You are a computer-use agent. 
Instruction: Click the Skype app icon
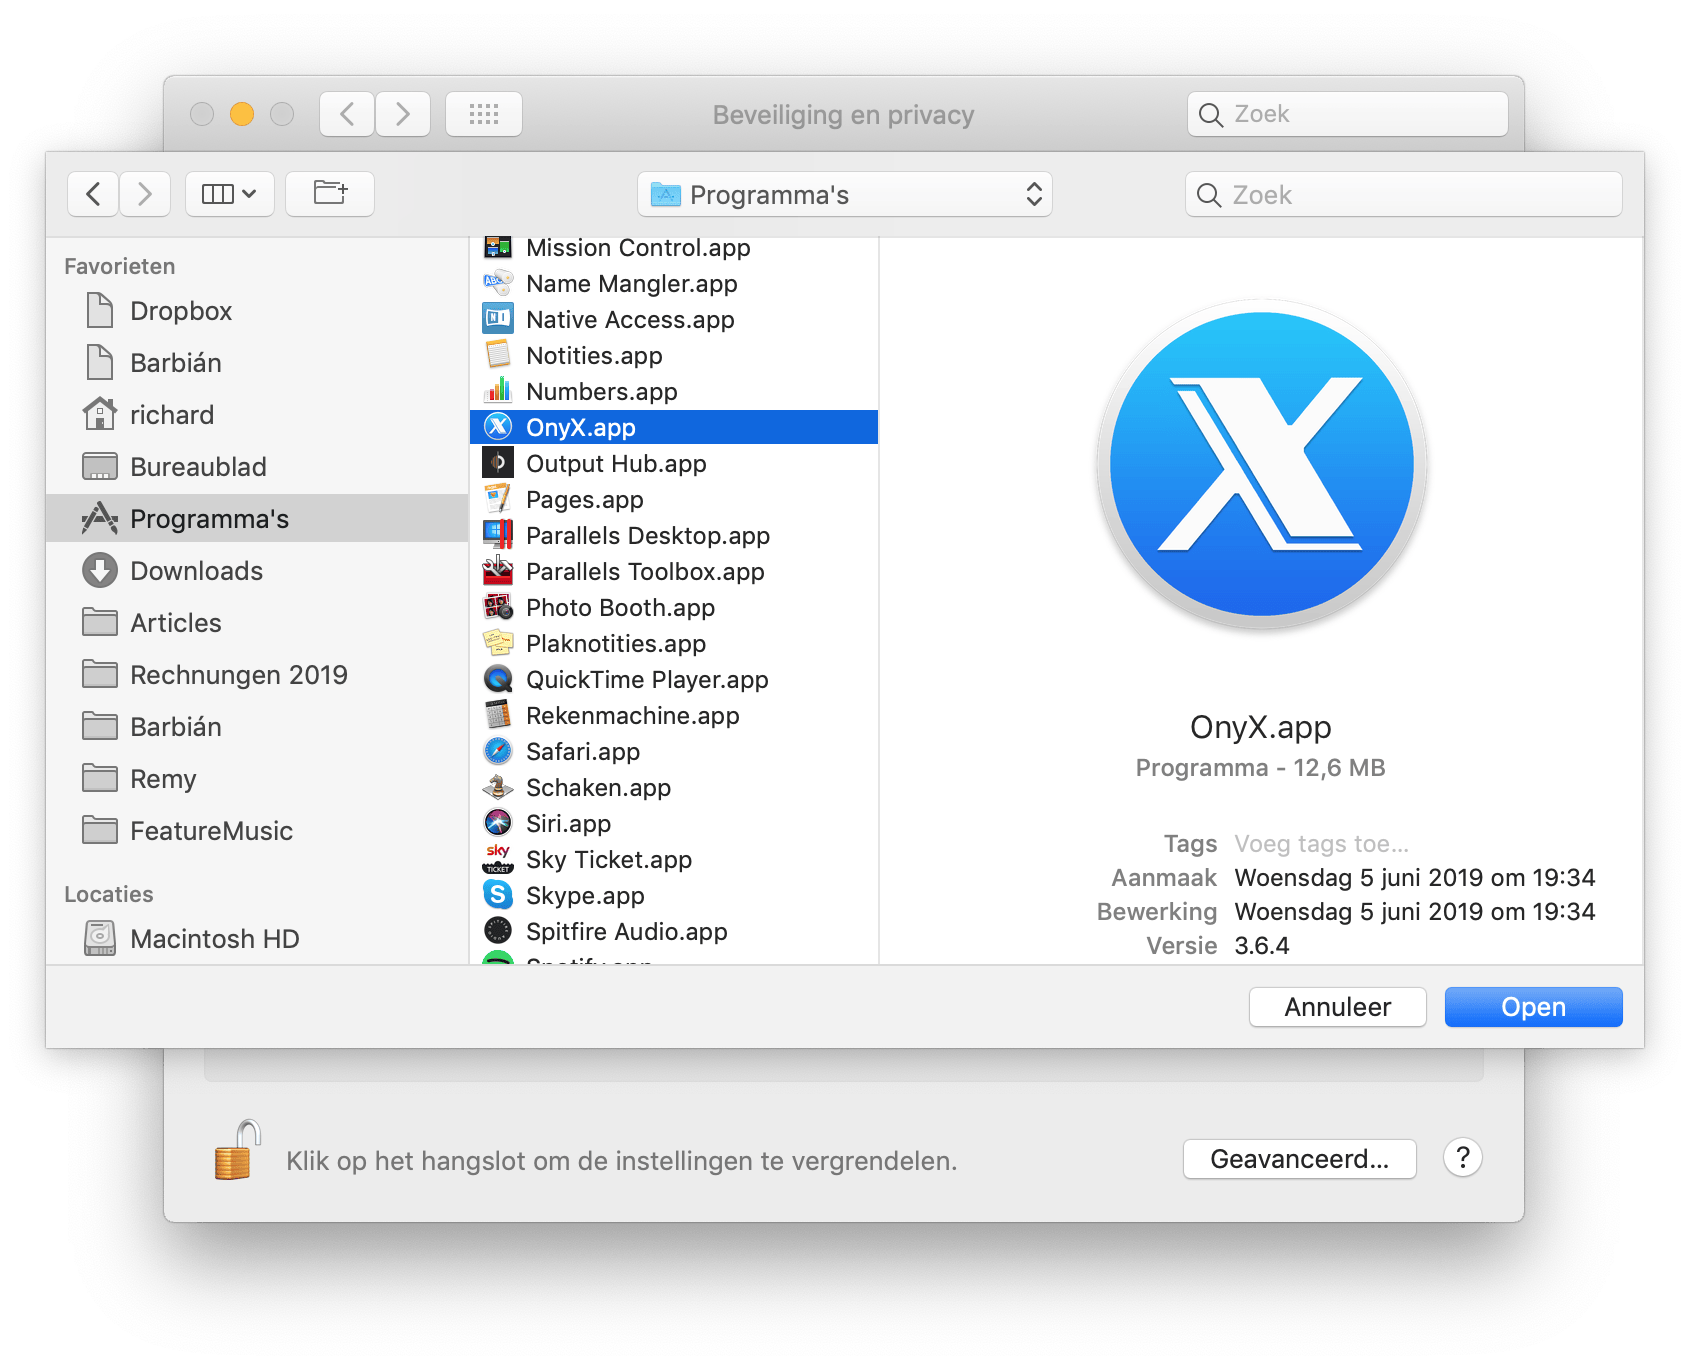(498, 895)
